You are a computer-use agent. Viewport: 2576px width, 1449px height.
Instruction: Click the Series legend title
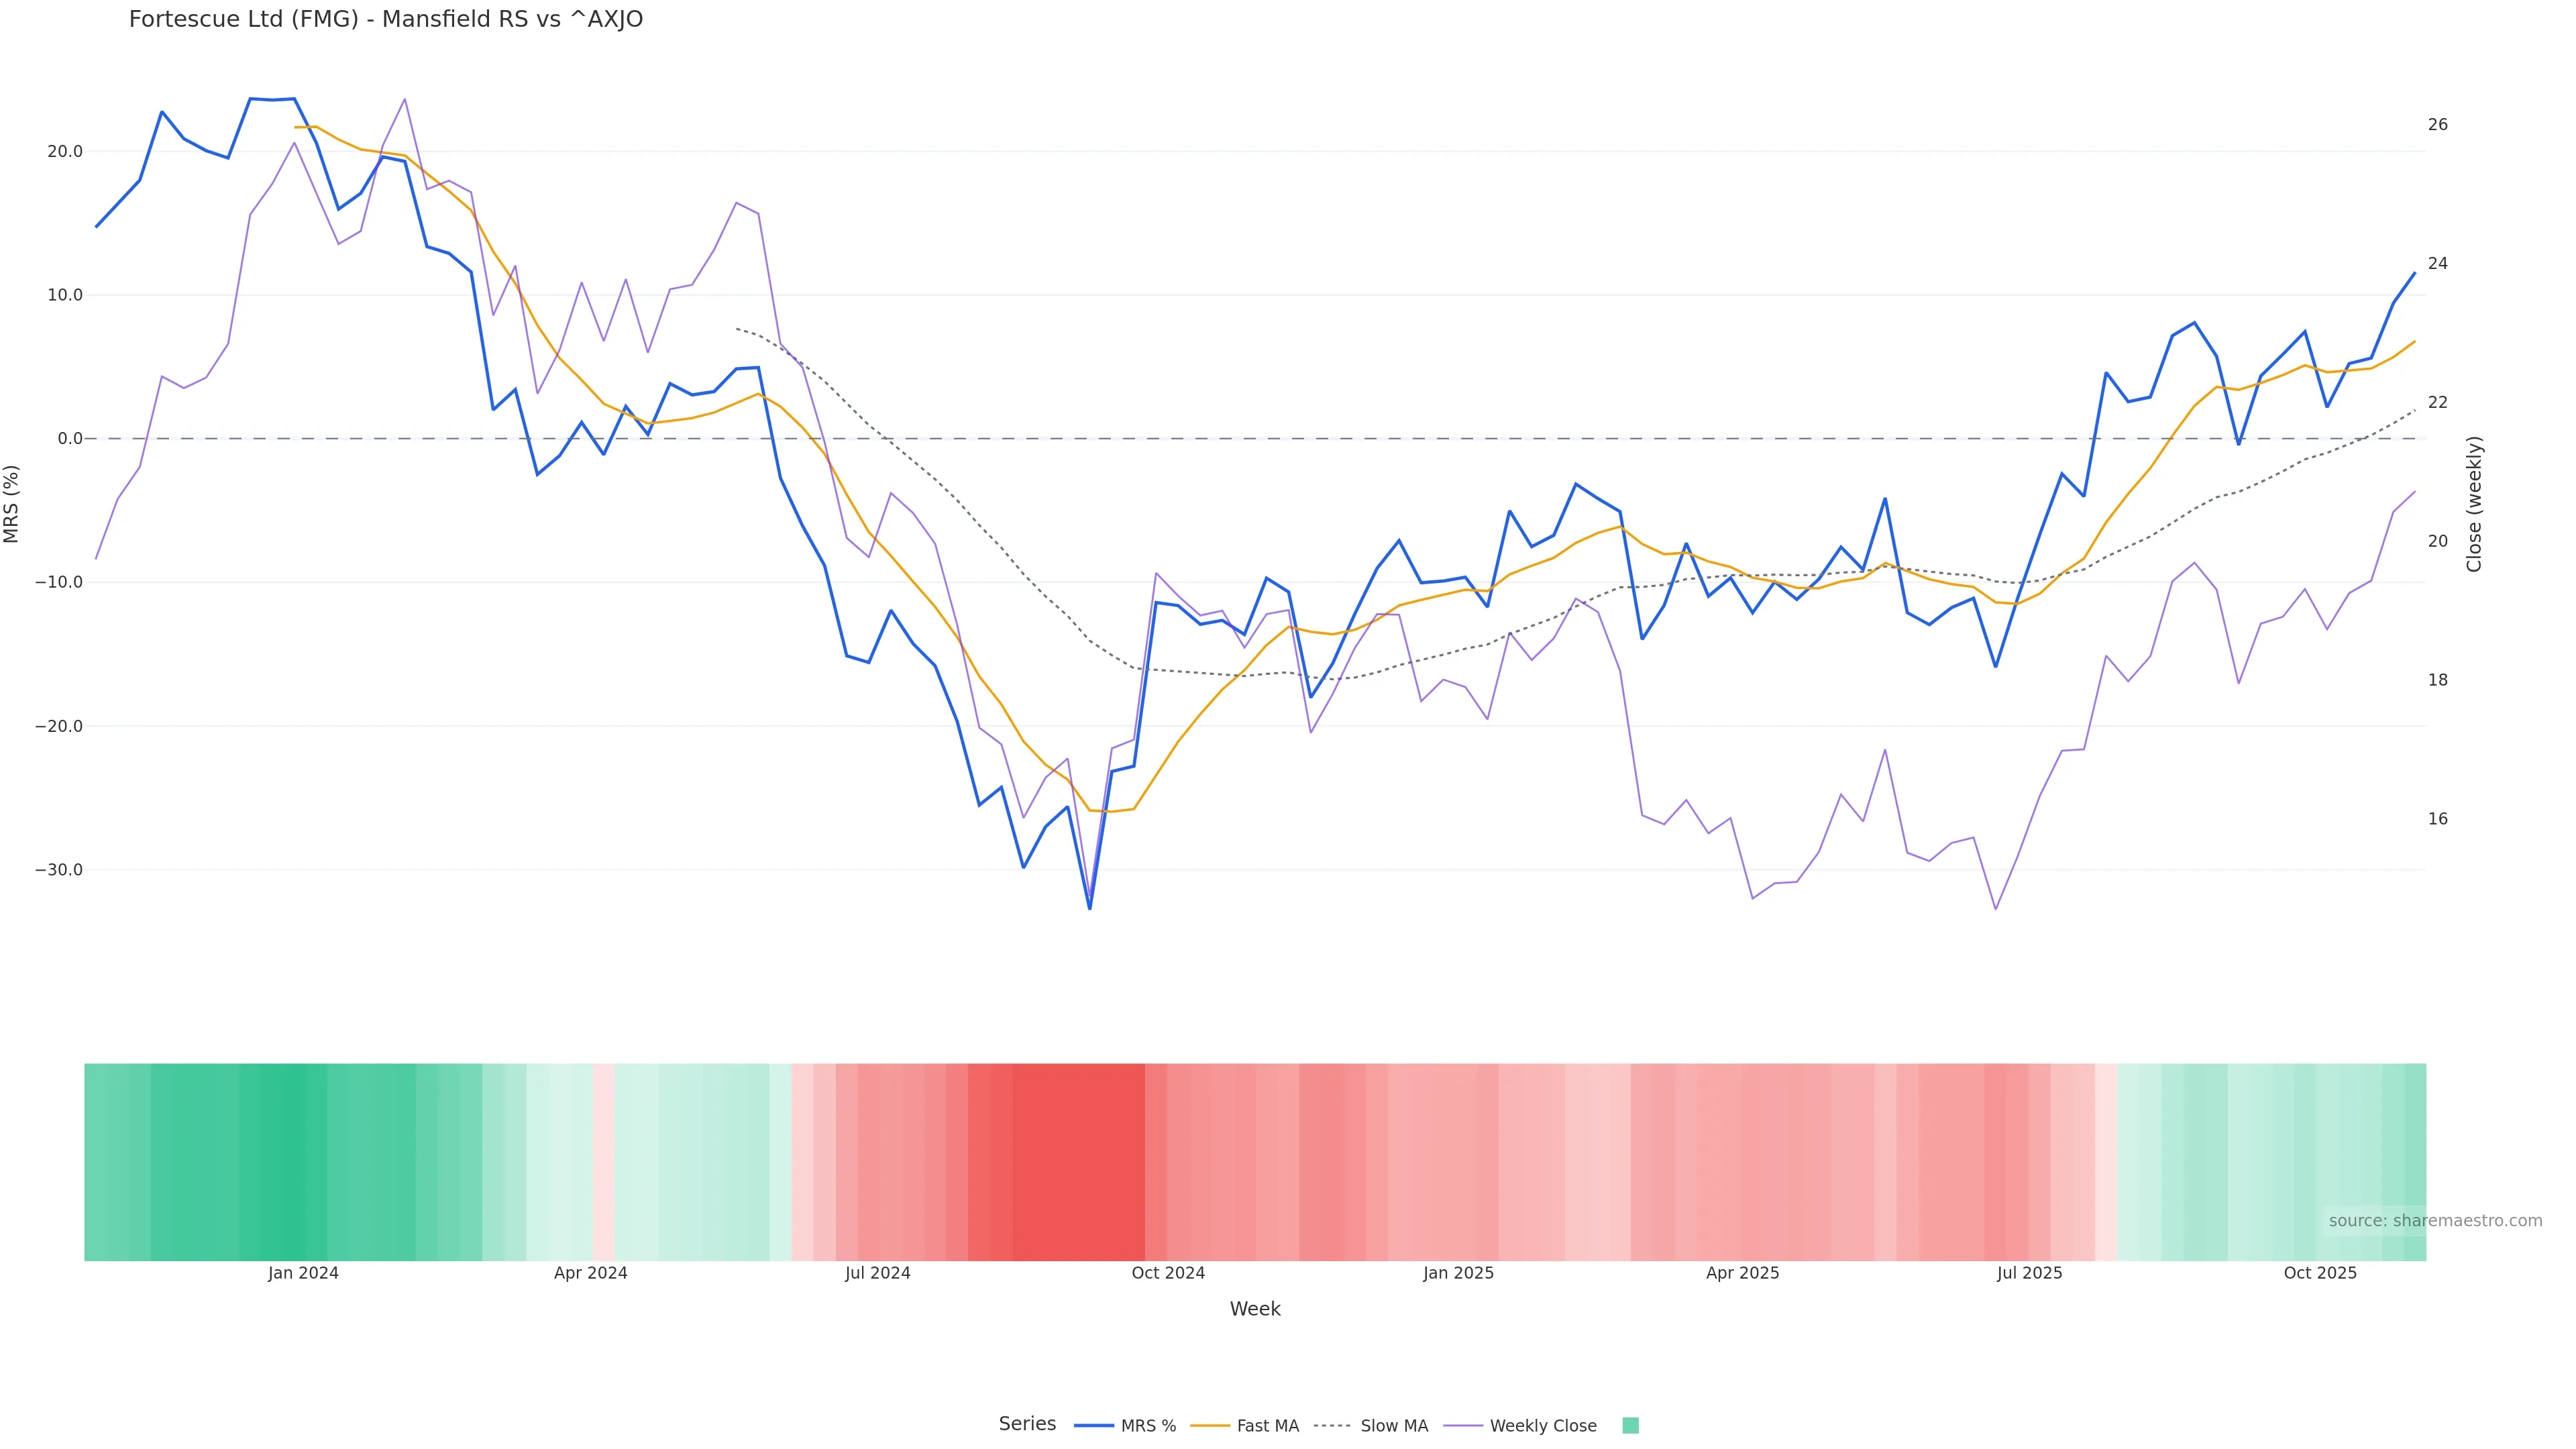[x=1027, y=1423]
